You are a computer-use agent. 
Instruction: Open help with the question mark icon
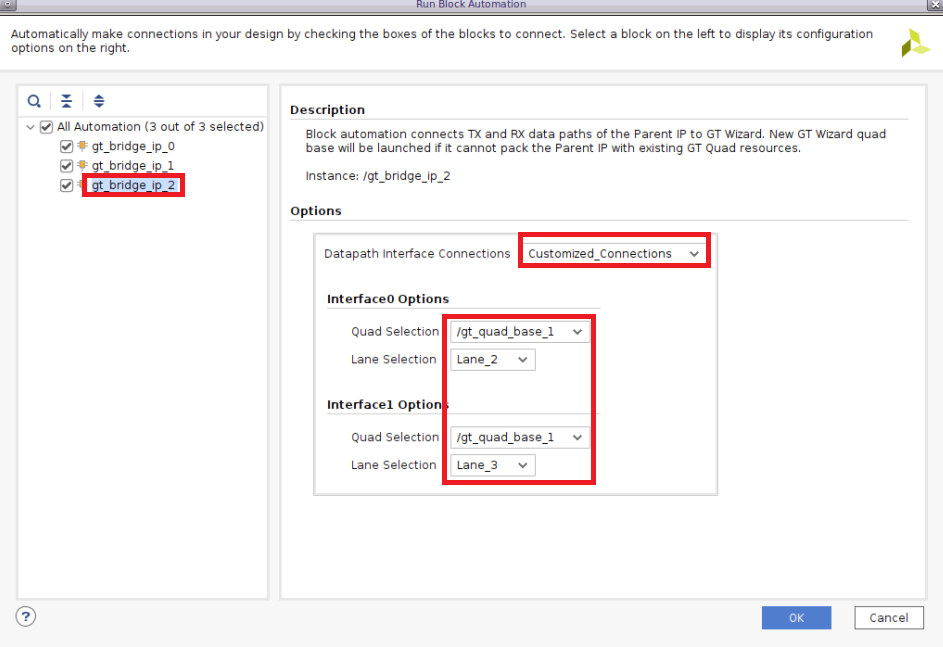click(x=26, y=616)
